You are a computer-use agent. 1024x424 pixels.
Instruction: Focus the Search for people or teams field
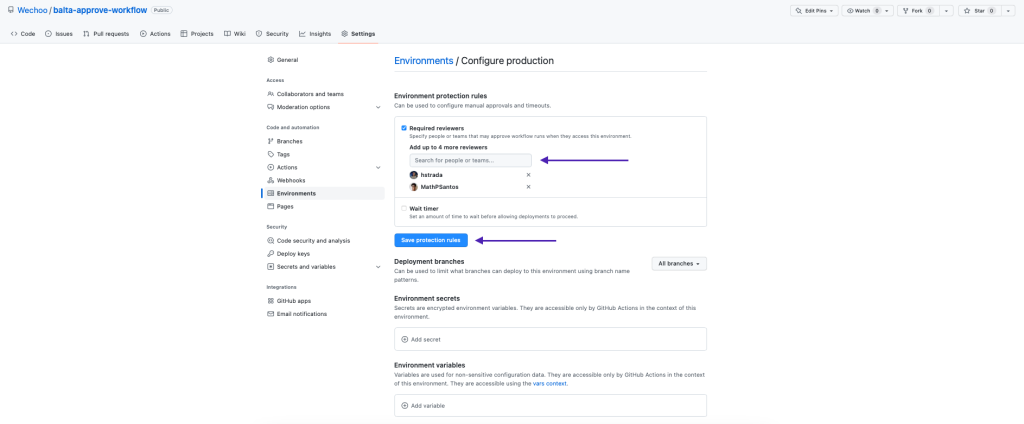pyautogui.click(x=470, y=160)
